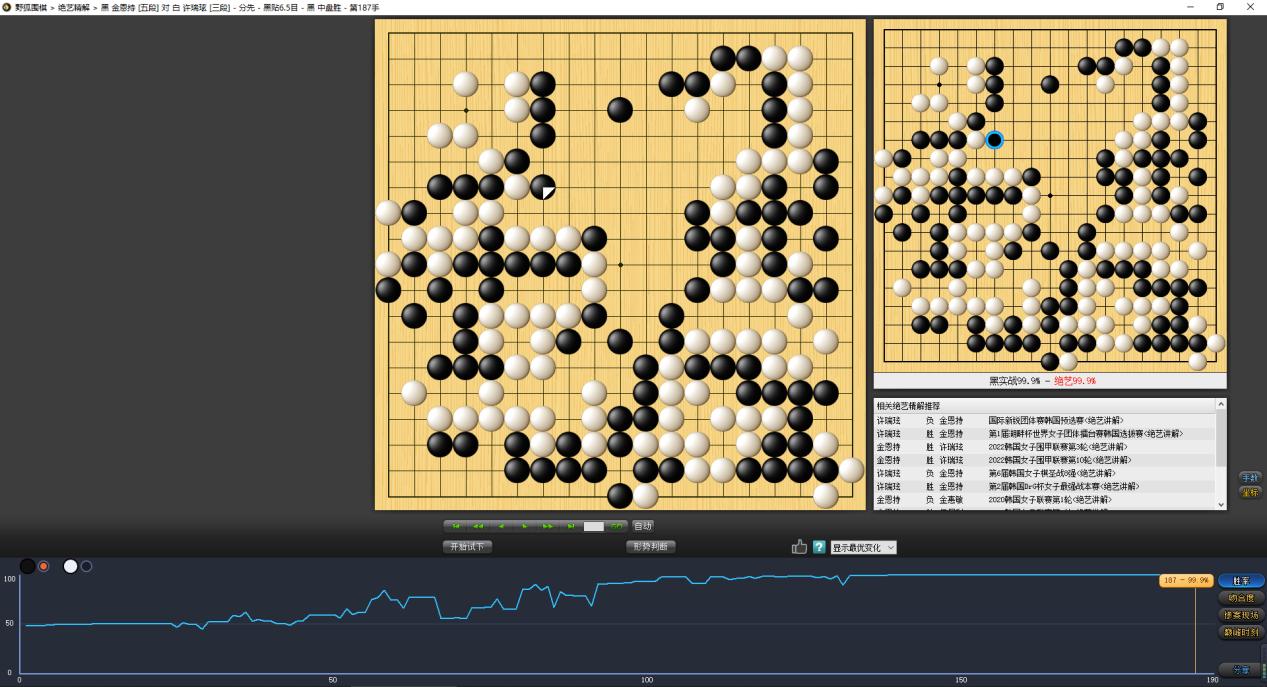
Task: Step back one move
Action: tap(502, 526)
